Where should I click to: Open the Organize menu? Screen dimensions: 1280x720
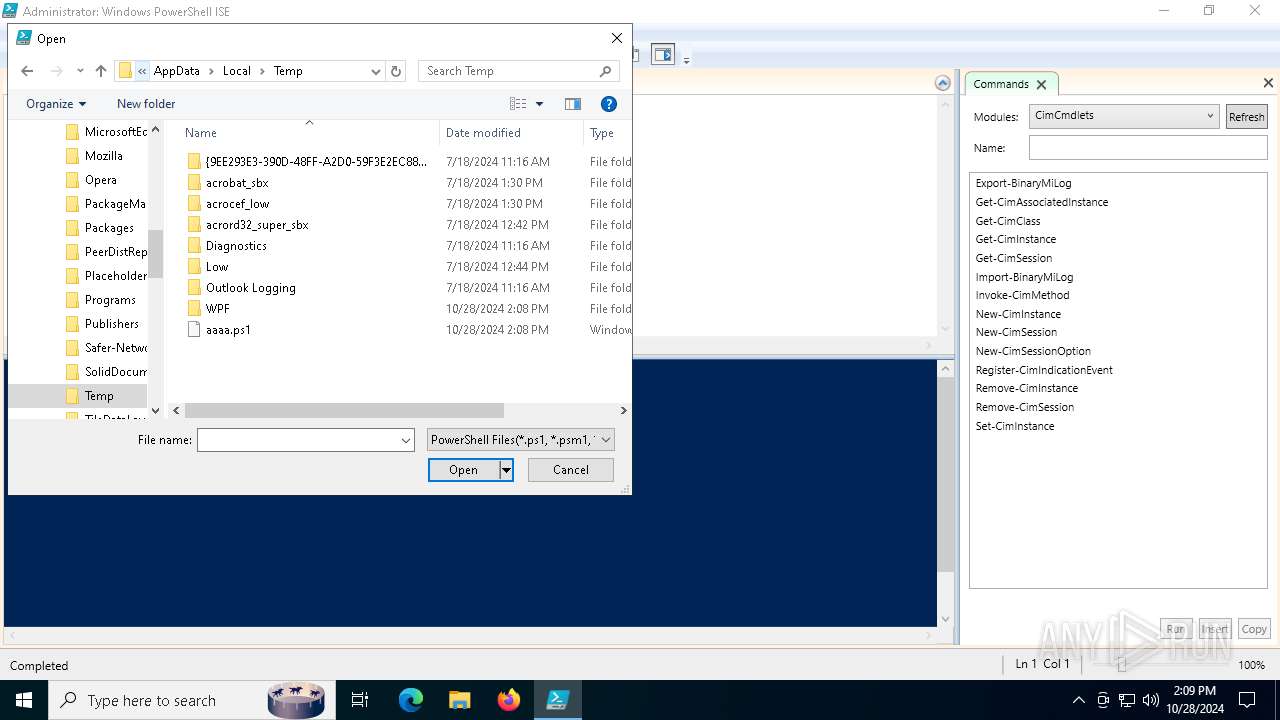click(x=56, y=104)
